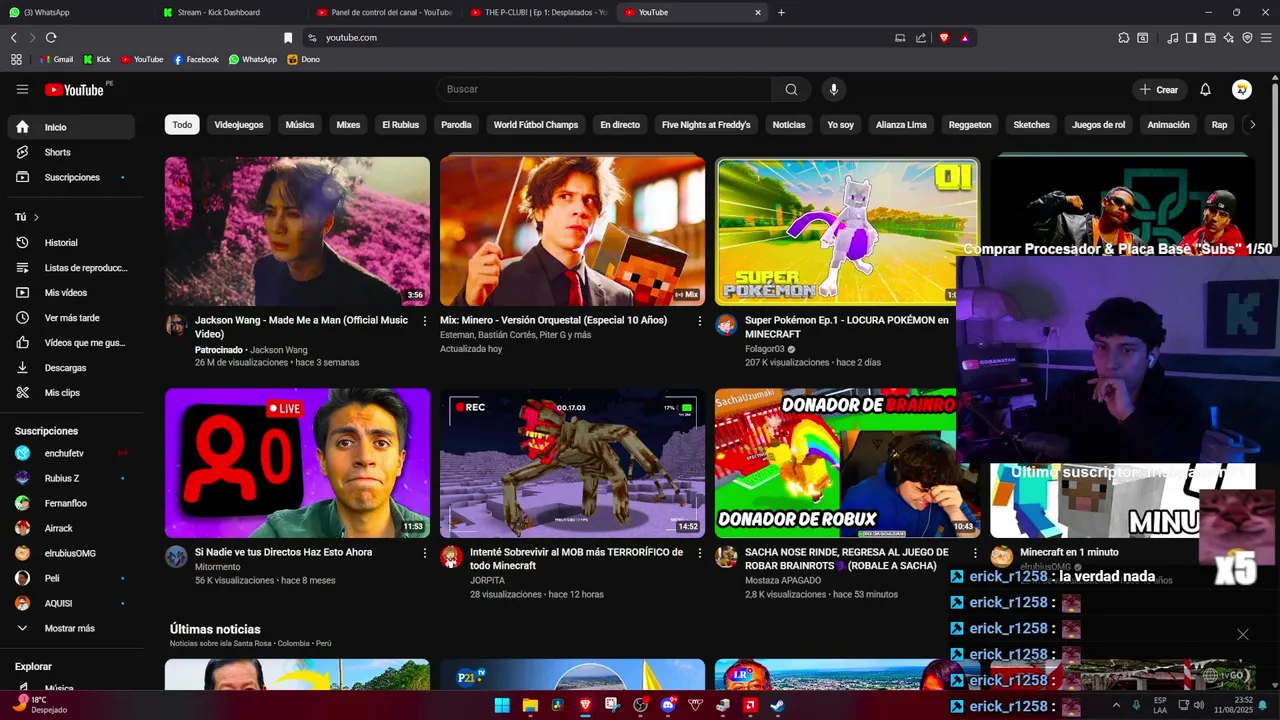This screenshot has width=1280, height=720.
Task: Open Brave VPN shield icon
Action: 1247,38
